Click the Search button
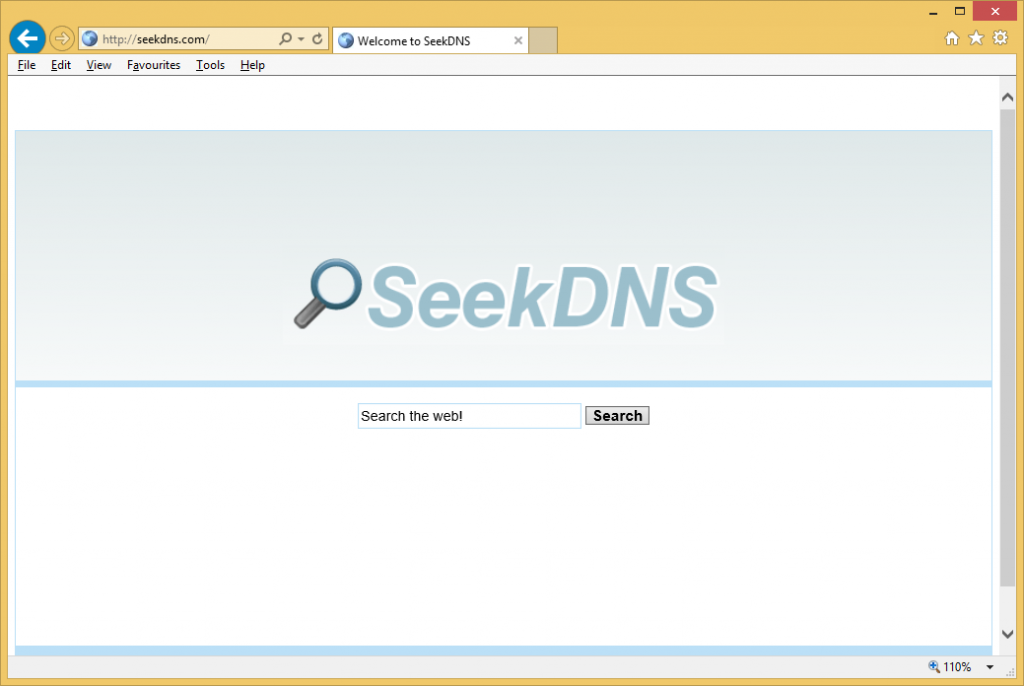The height and width of the screenshot is (686, 1024). [617, 416]
